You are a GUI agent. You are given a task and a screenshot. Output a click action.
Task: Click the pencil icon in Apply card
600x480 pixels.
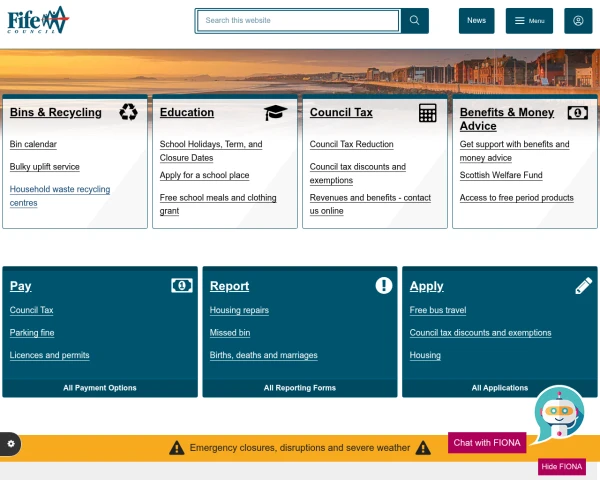point(584,286)
